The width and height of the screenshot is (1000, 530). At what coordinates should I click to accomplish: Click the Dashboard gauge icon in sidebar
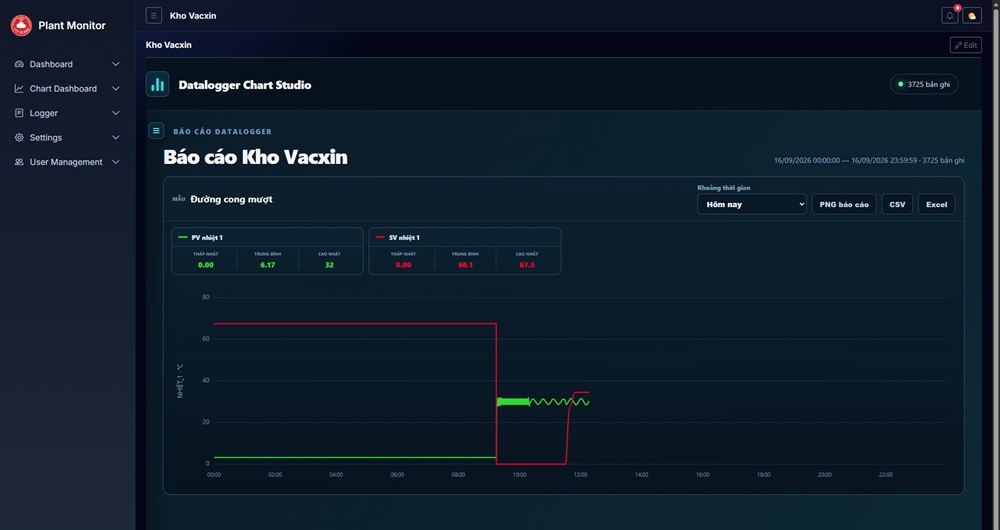[19, 64]
